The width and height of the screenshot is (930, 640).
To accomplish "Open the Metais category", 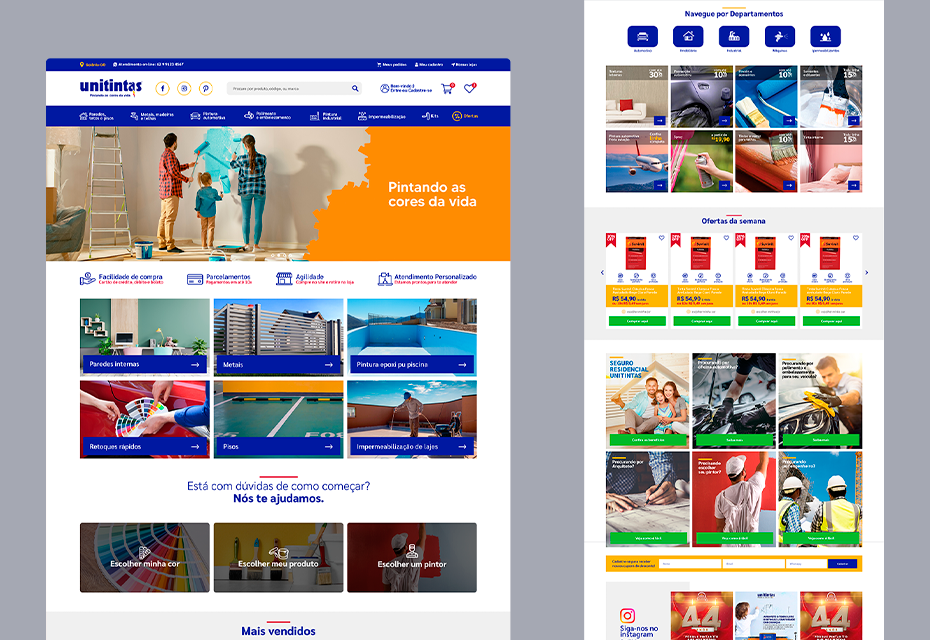I will [x=279, y=337].
